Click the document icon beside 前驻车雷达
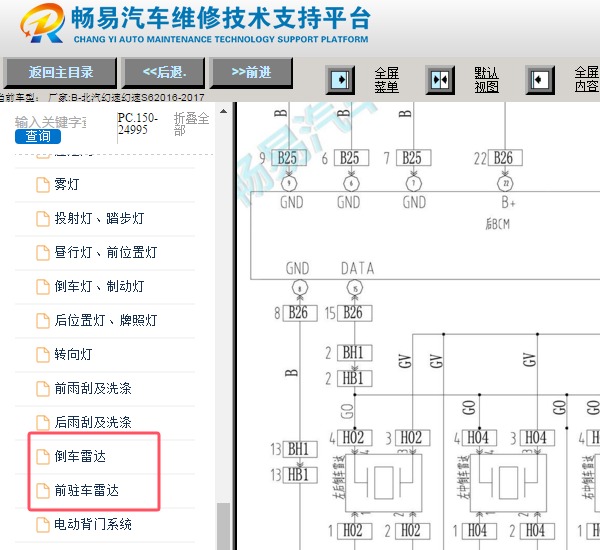Viewport: 600px width, 550px height. pos(43,491)
